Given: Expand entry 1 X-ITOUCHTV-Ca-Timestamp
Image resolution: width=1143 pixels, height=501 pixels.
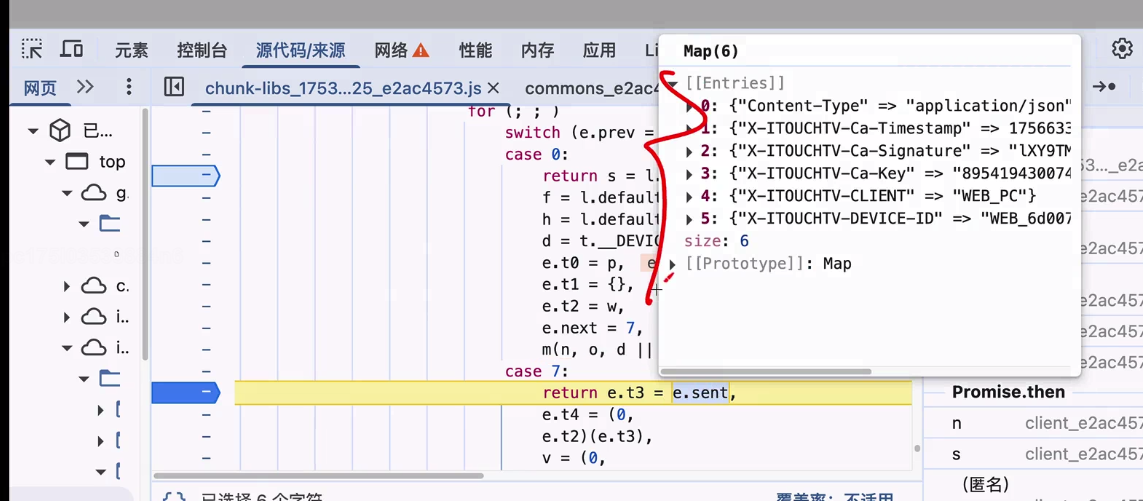Looking at the screenshot, I should point(690,129).
